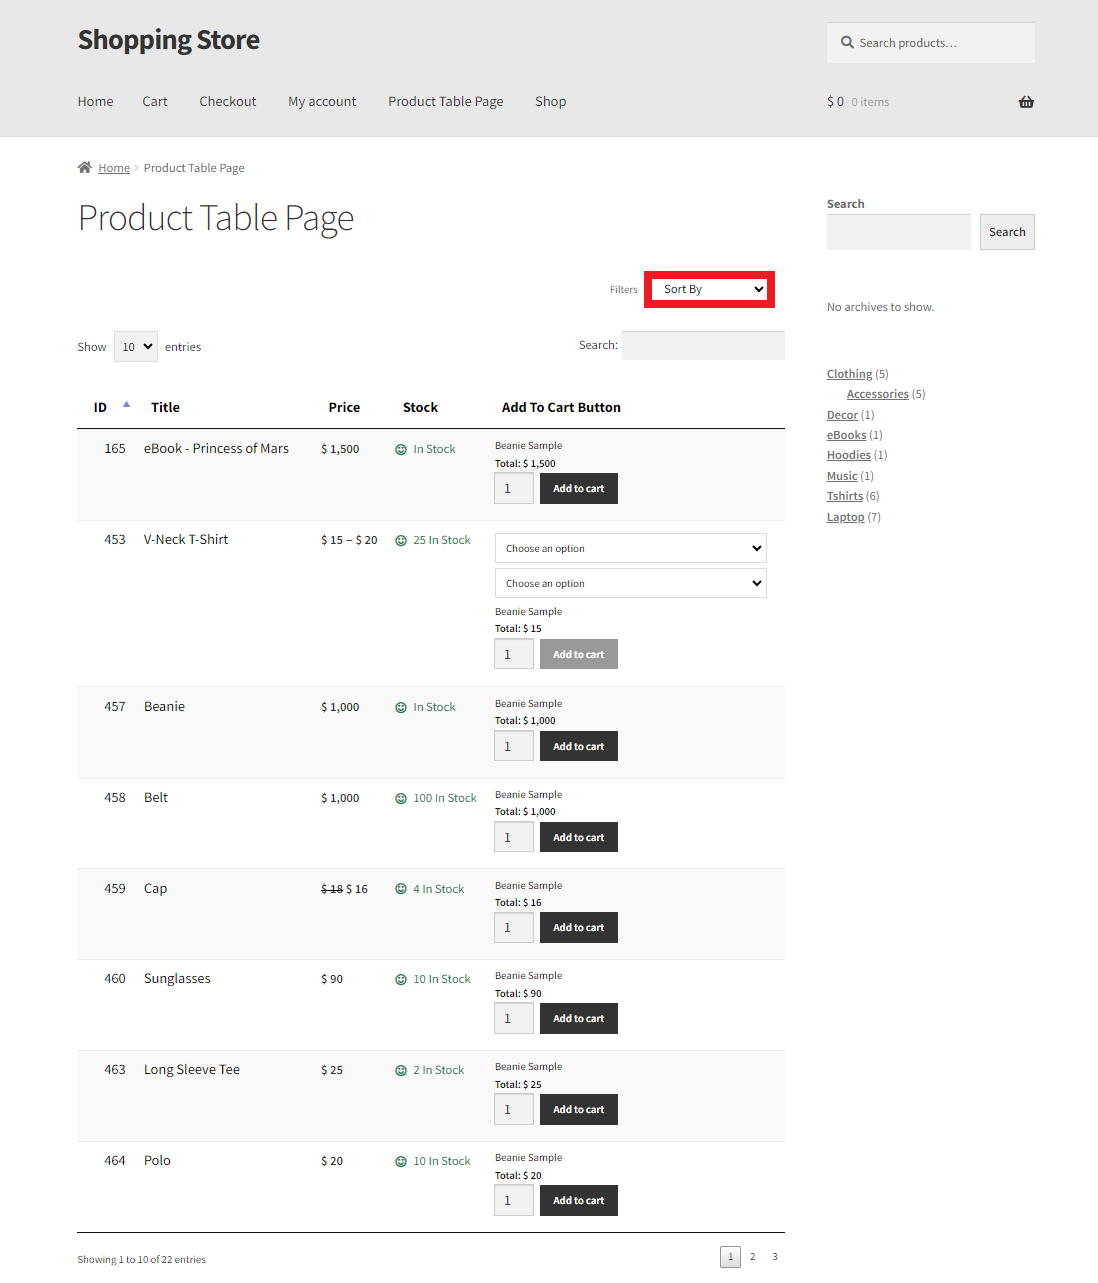Go to pagination page 2

click(752, 1257)
